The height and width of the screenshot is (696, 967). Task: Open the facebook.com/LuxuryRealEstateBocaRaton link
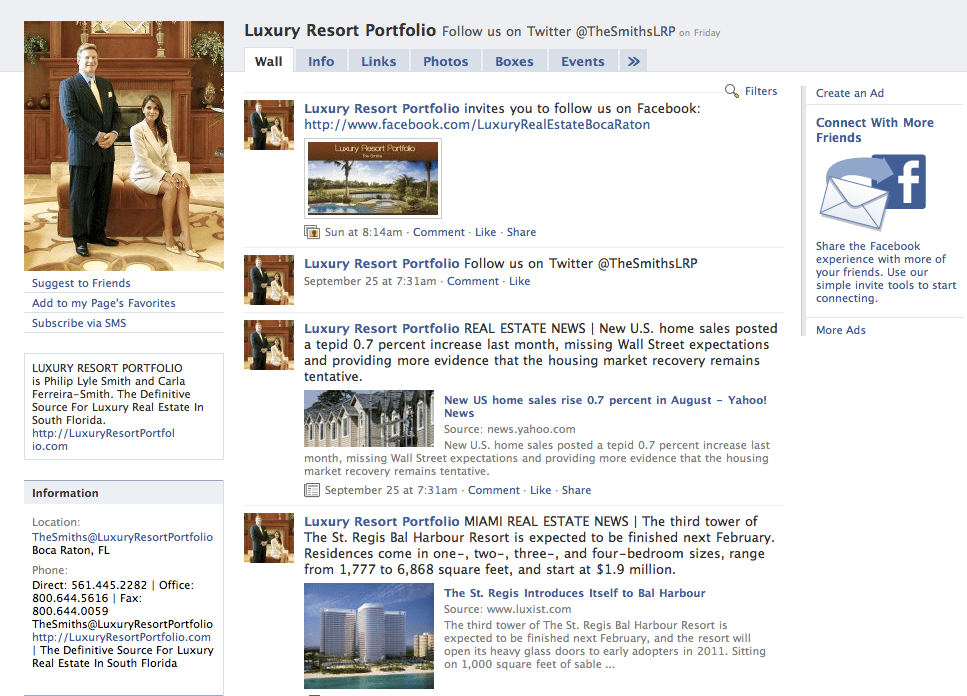coord(477,125)
